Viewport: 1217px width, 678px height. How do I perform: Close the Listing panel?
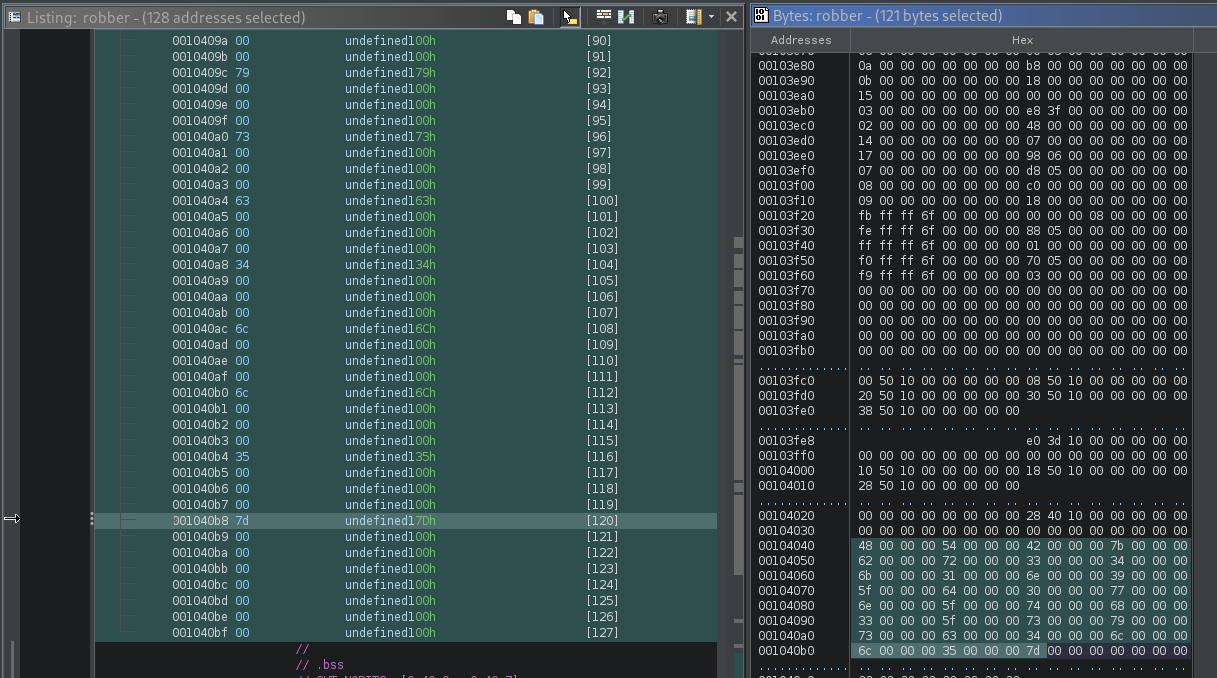731,17
